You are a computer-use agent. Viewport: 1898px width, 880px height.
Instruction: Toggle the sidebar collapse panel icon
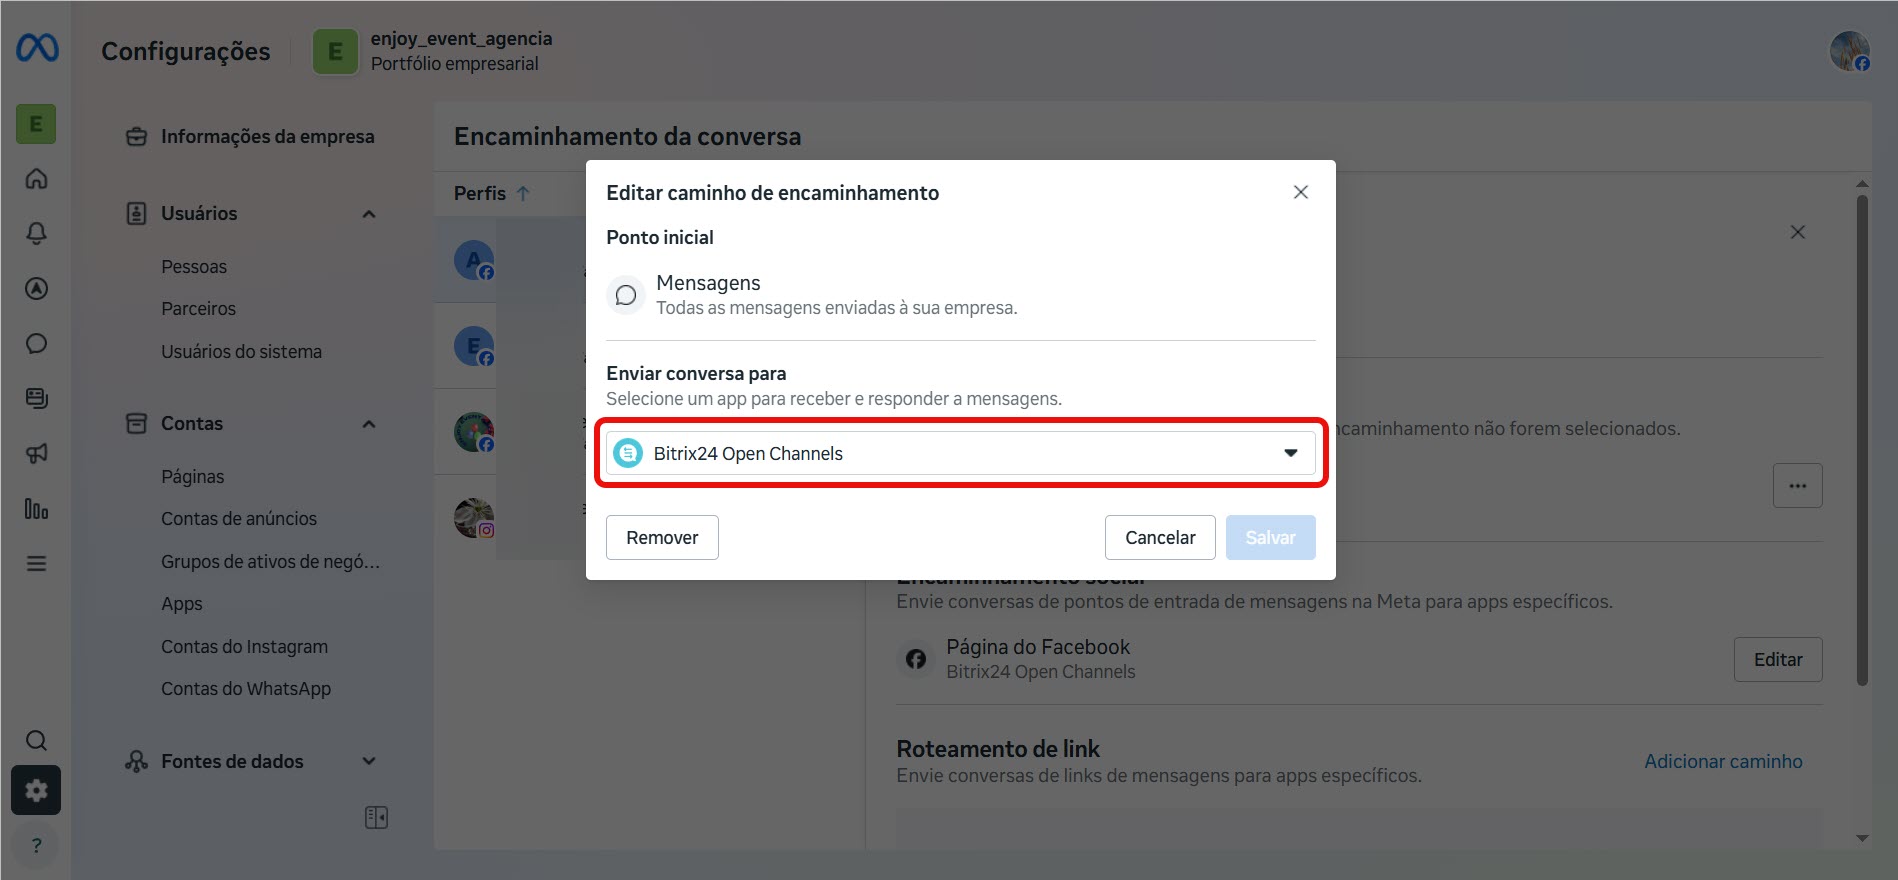(x=376, y=818)
